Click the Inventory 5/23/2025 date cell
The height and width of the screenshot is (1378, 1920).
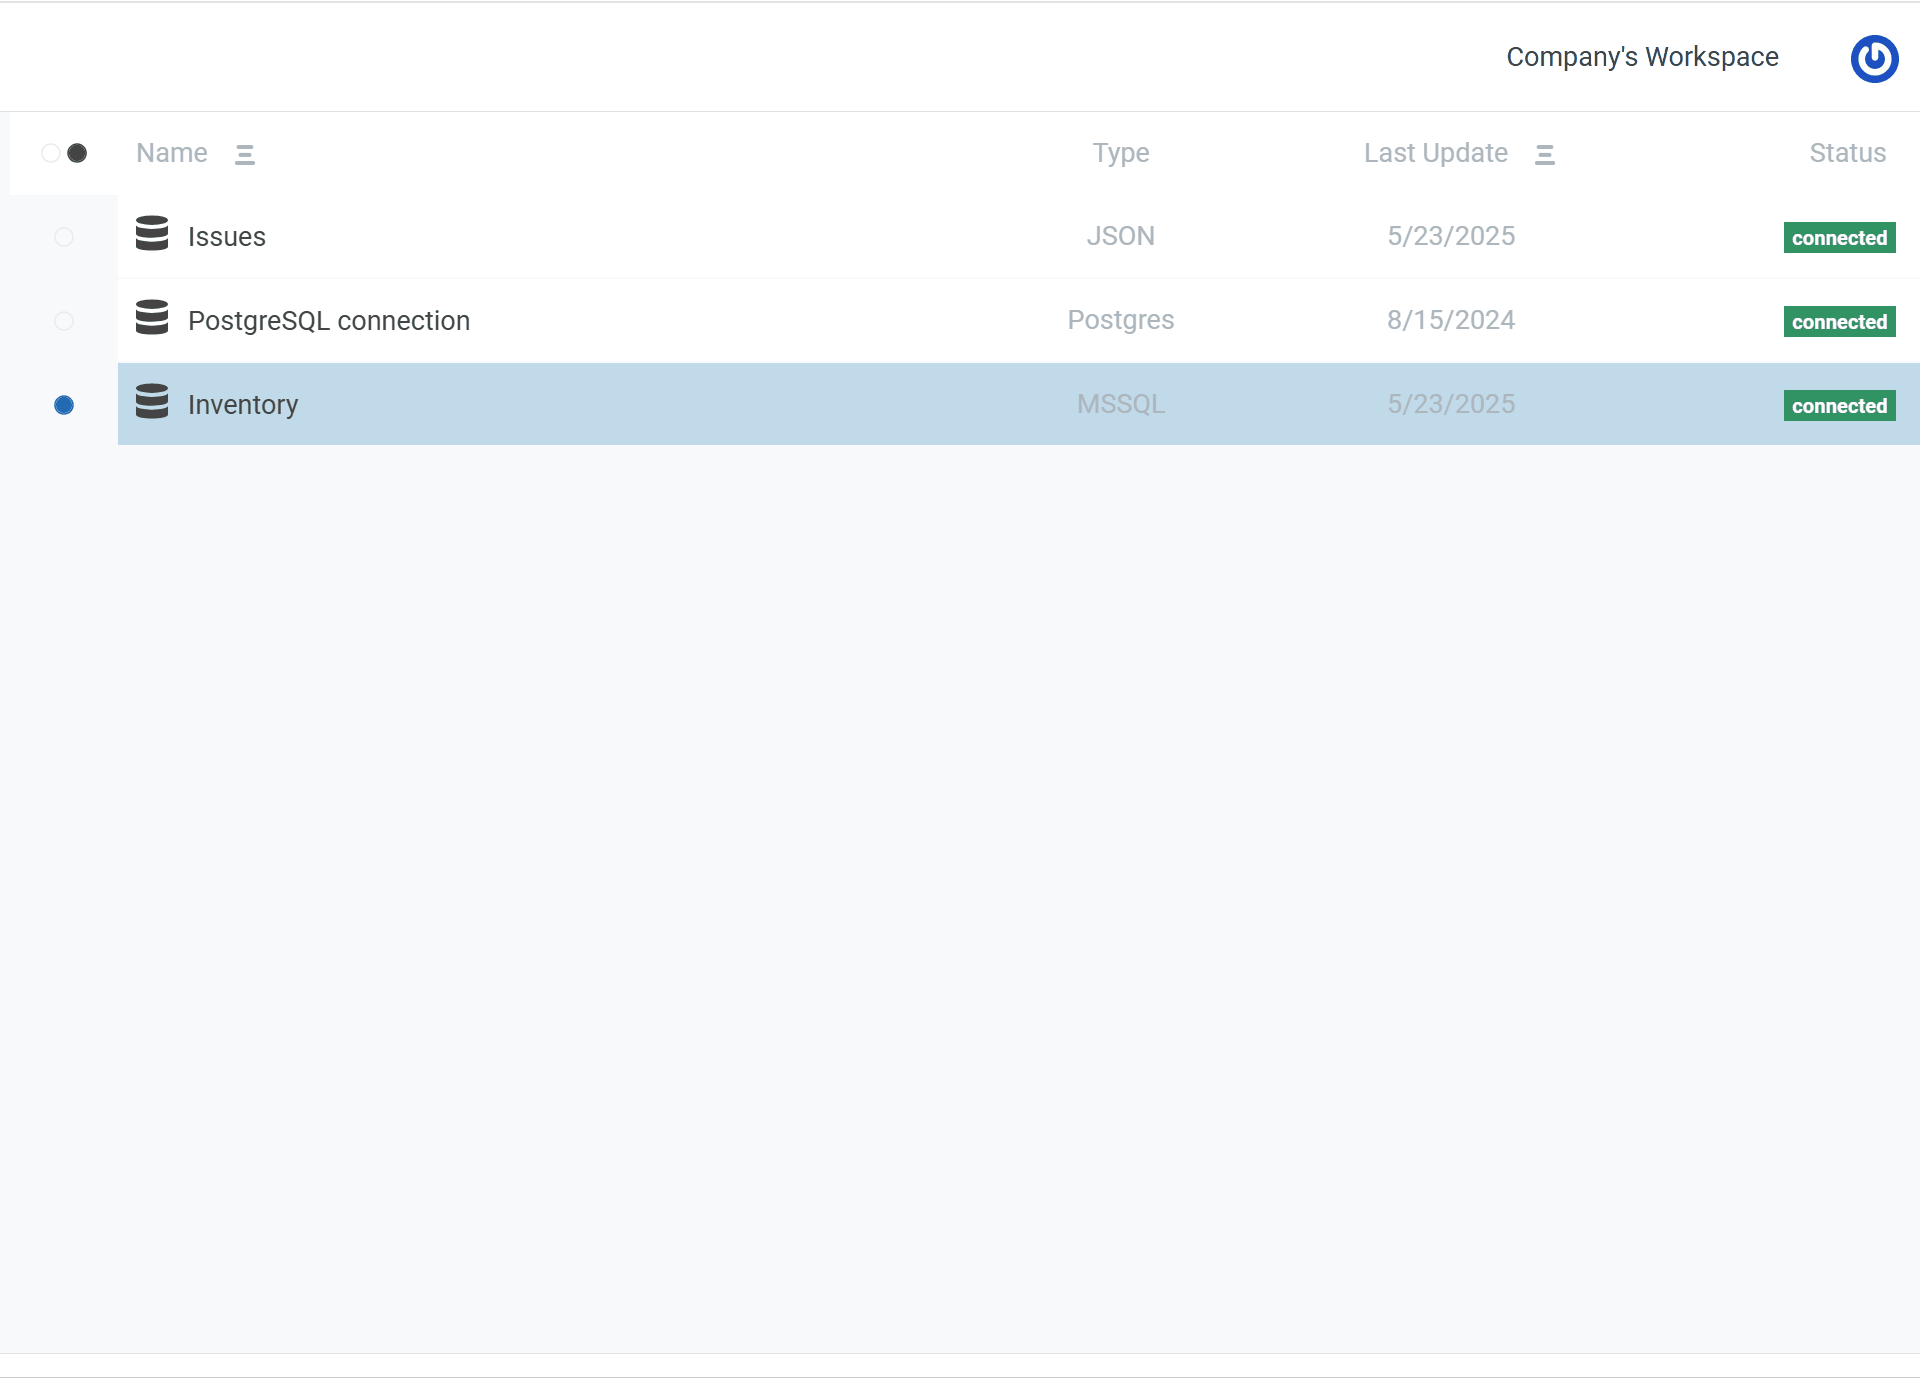(1451, 404)
